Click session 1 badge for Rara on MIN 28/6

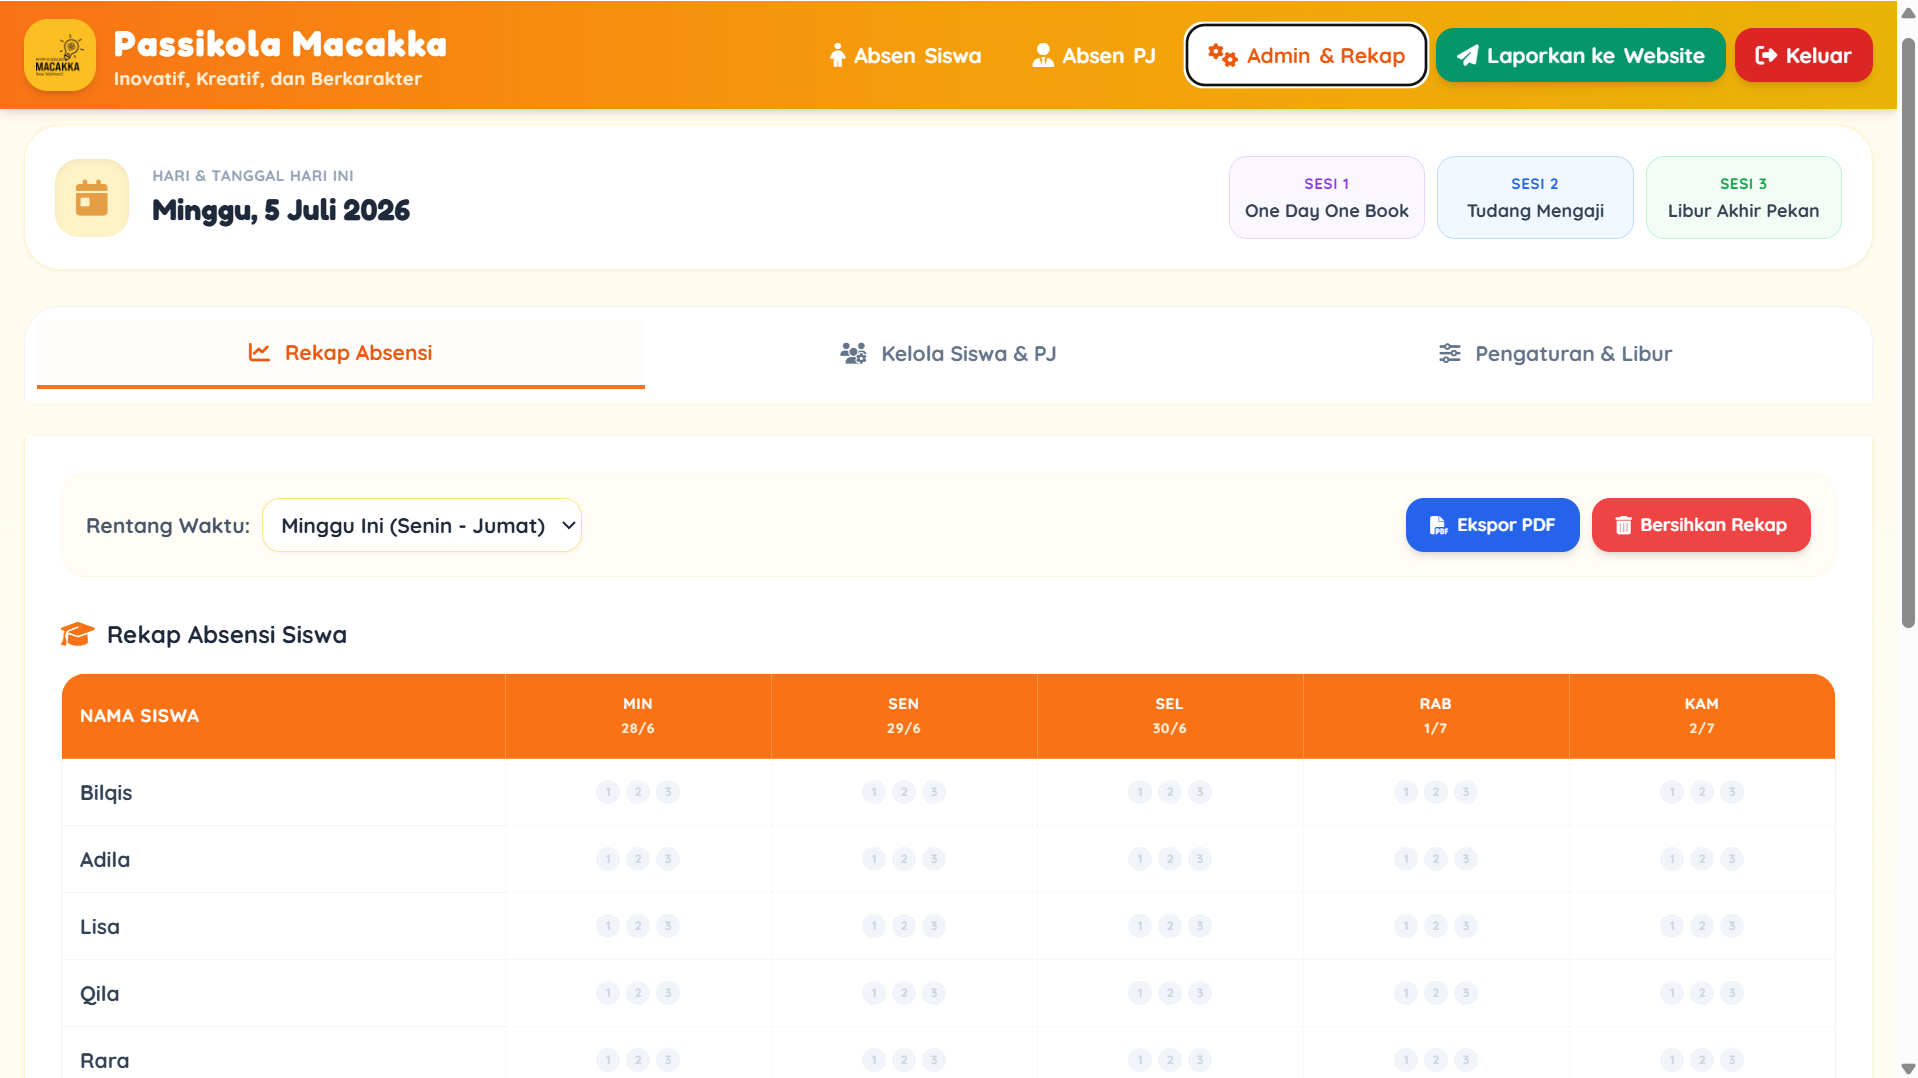coord(608,1060)
